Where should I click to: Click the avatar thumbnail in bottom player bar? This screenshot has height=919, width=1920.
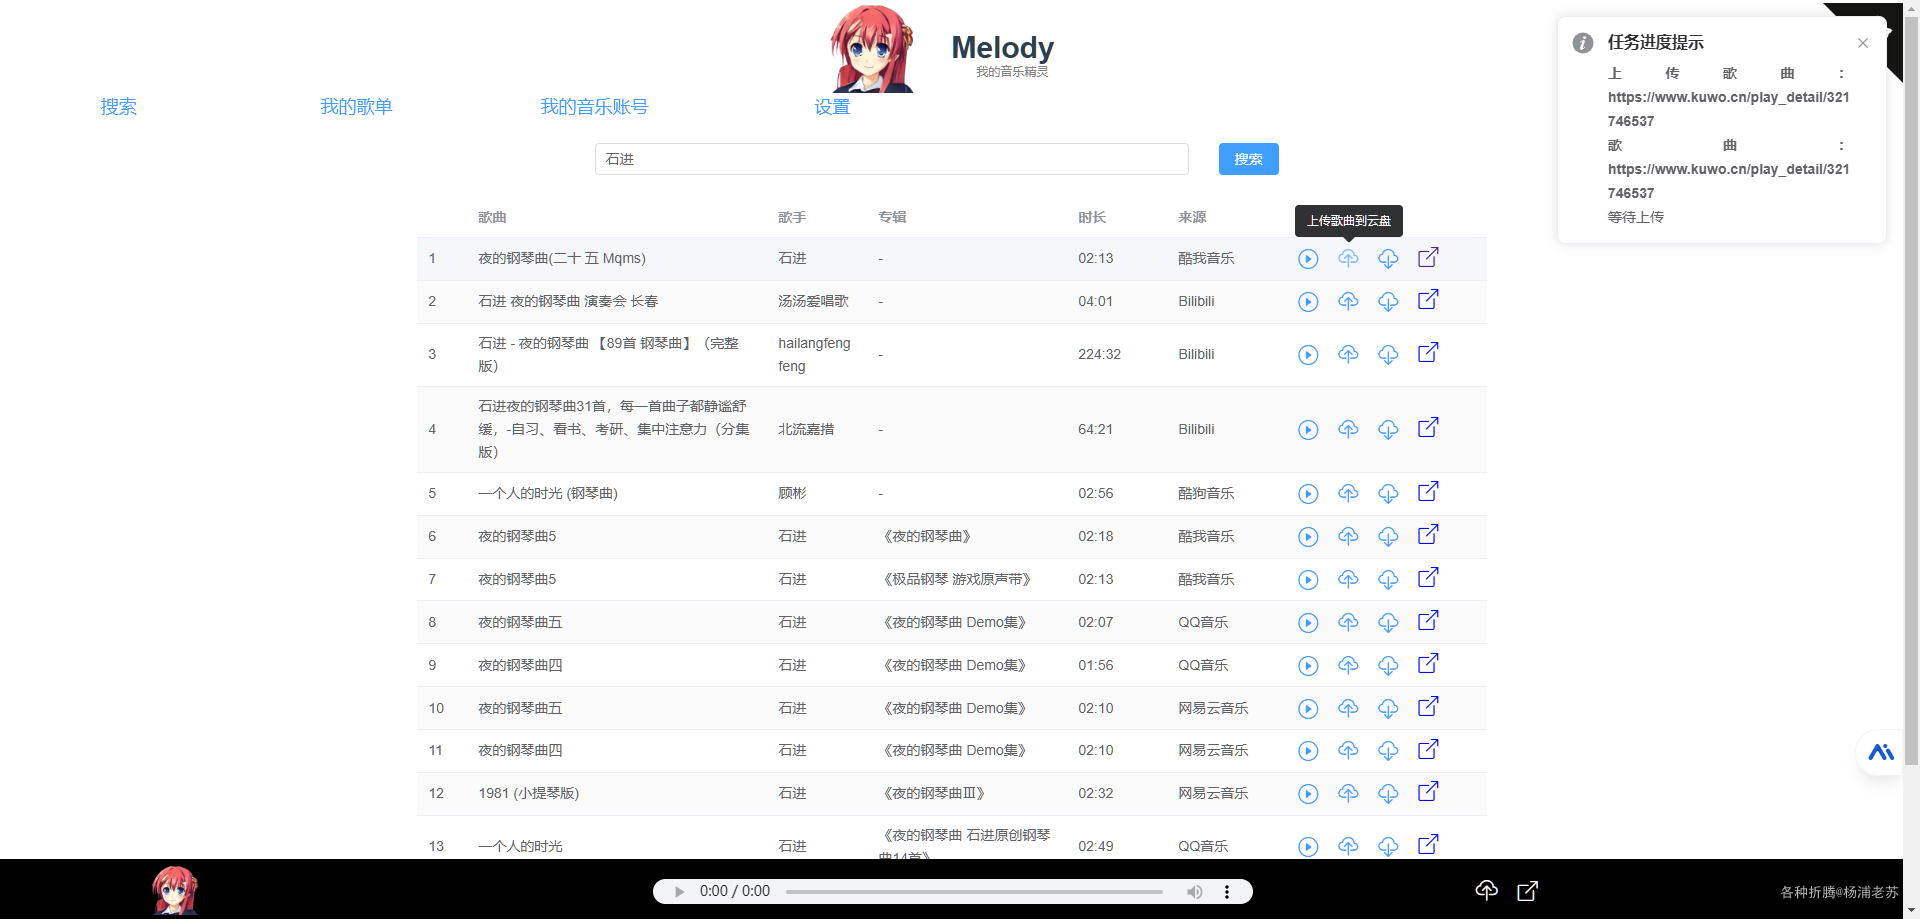point(175,890)
